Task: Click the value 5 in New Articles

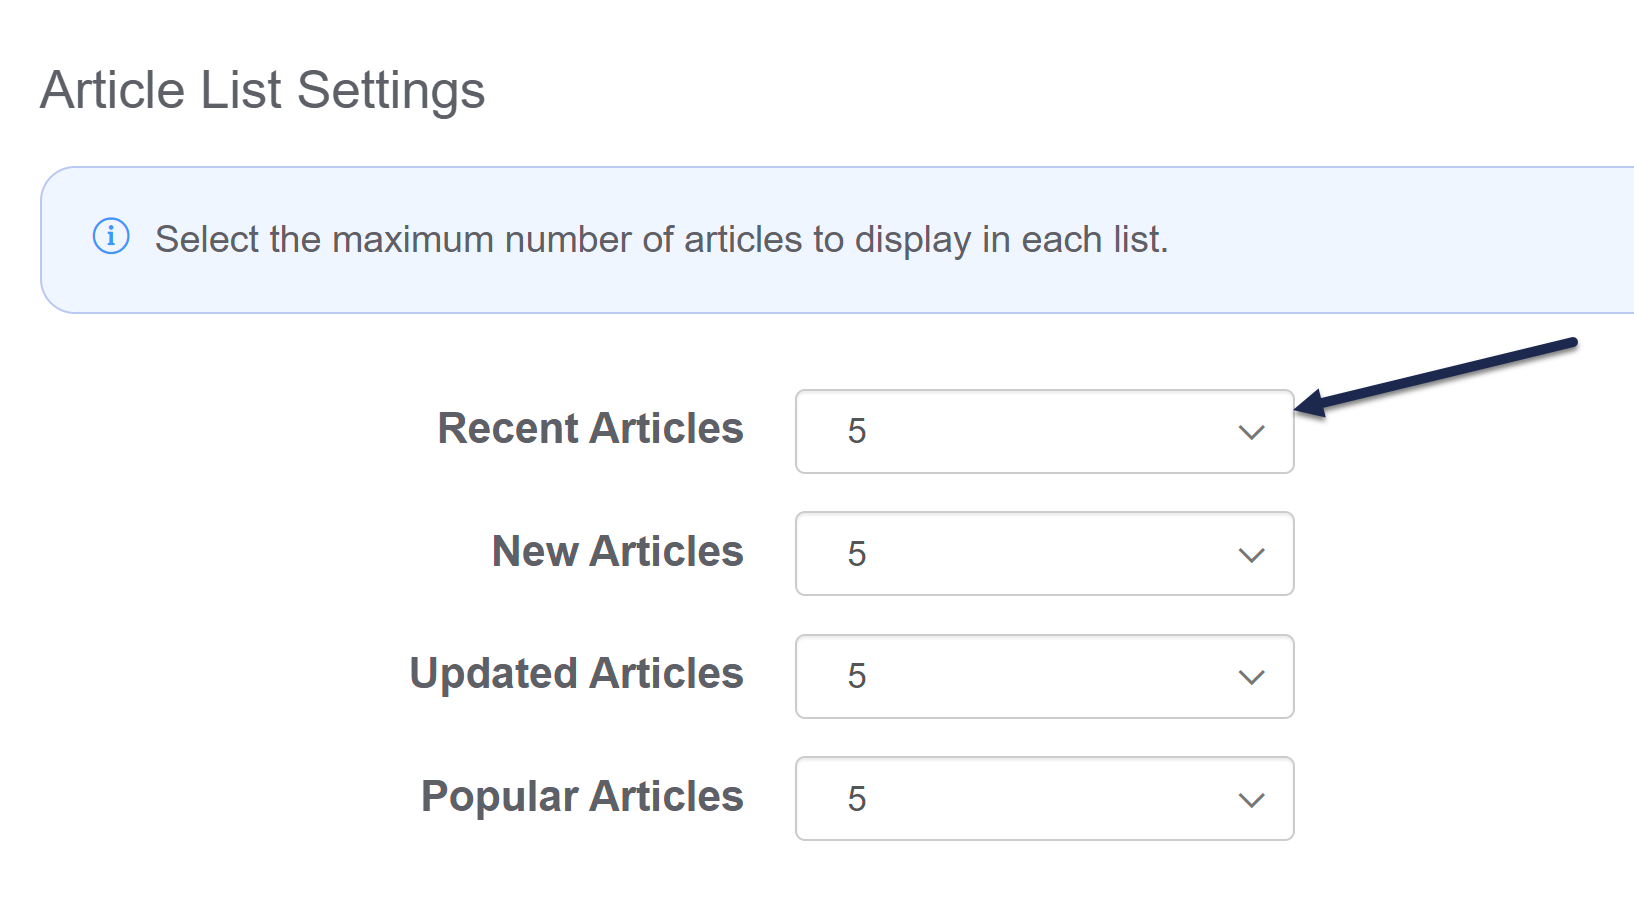Action: click(857, 554)
